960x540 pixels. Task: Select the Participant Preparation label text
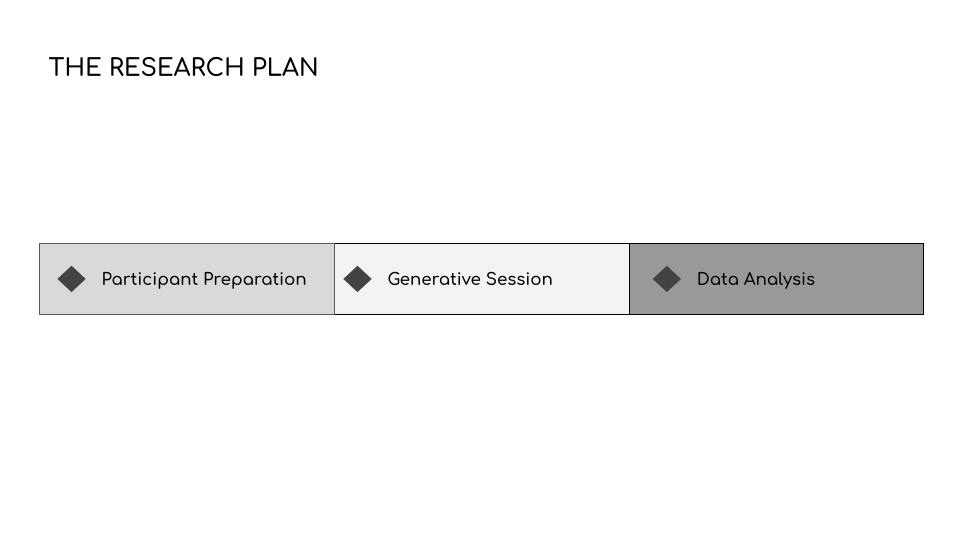[x=204, y=280]
